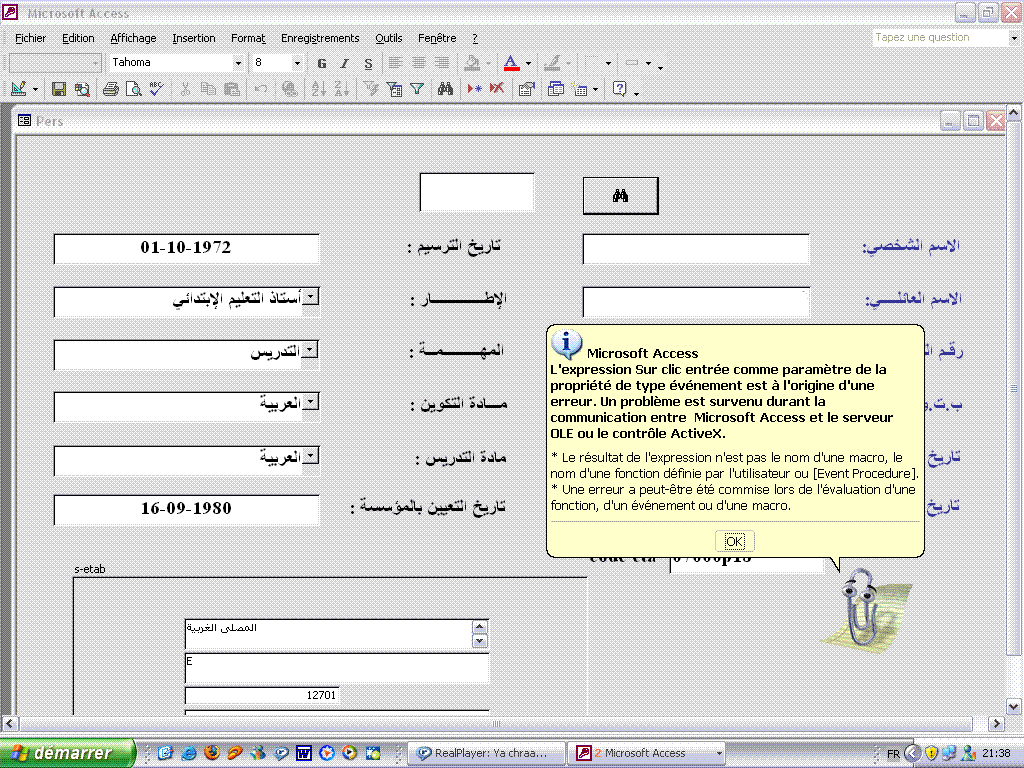
Task: Click the date field showing 01-10-1972
Action: point(186,248)
